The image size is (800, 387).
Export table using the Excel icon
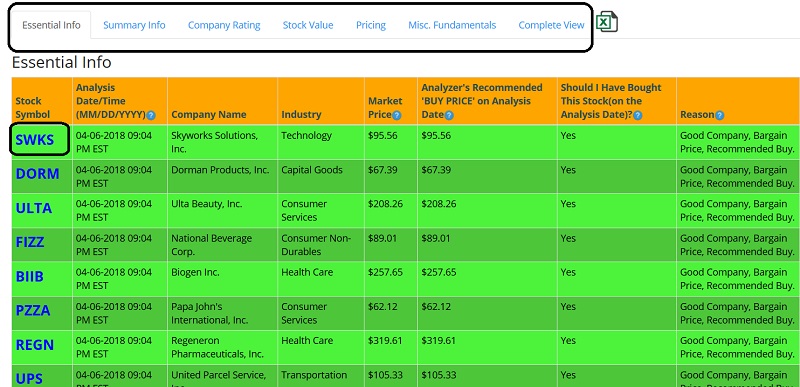[607, 22]
